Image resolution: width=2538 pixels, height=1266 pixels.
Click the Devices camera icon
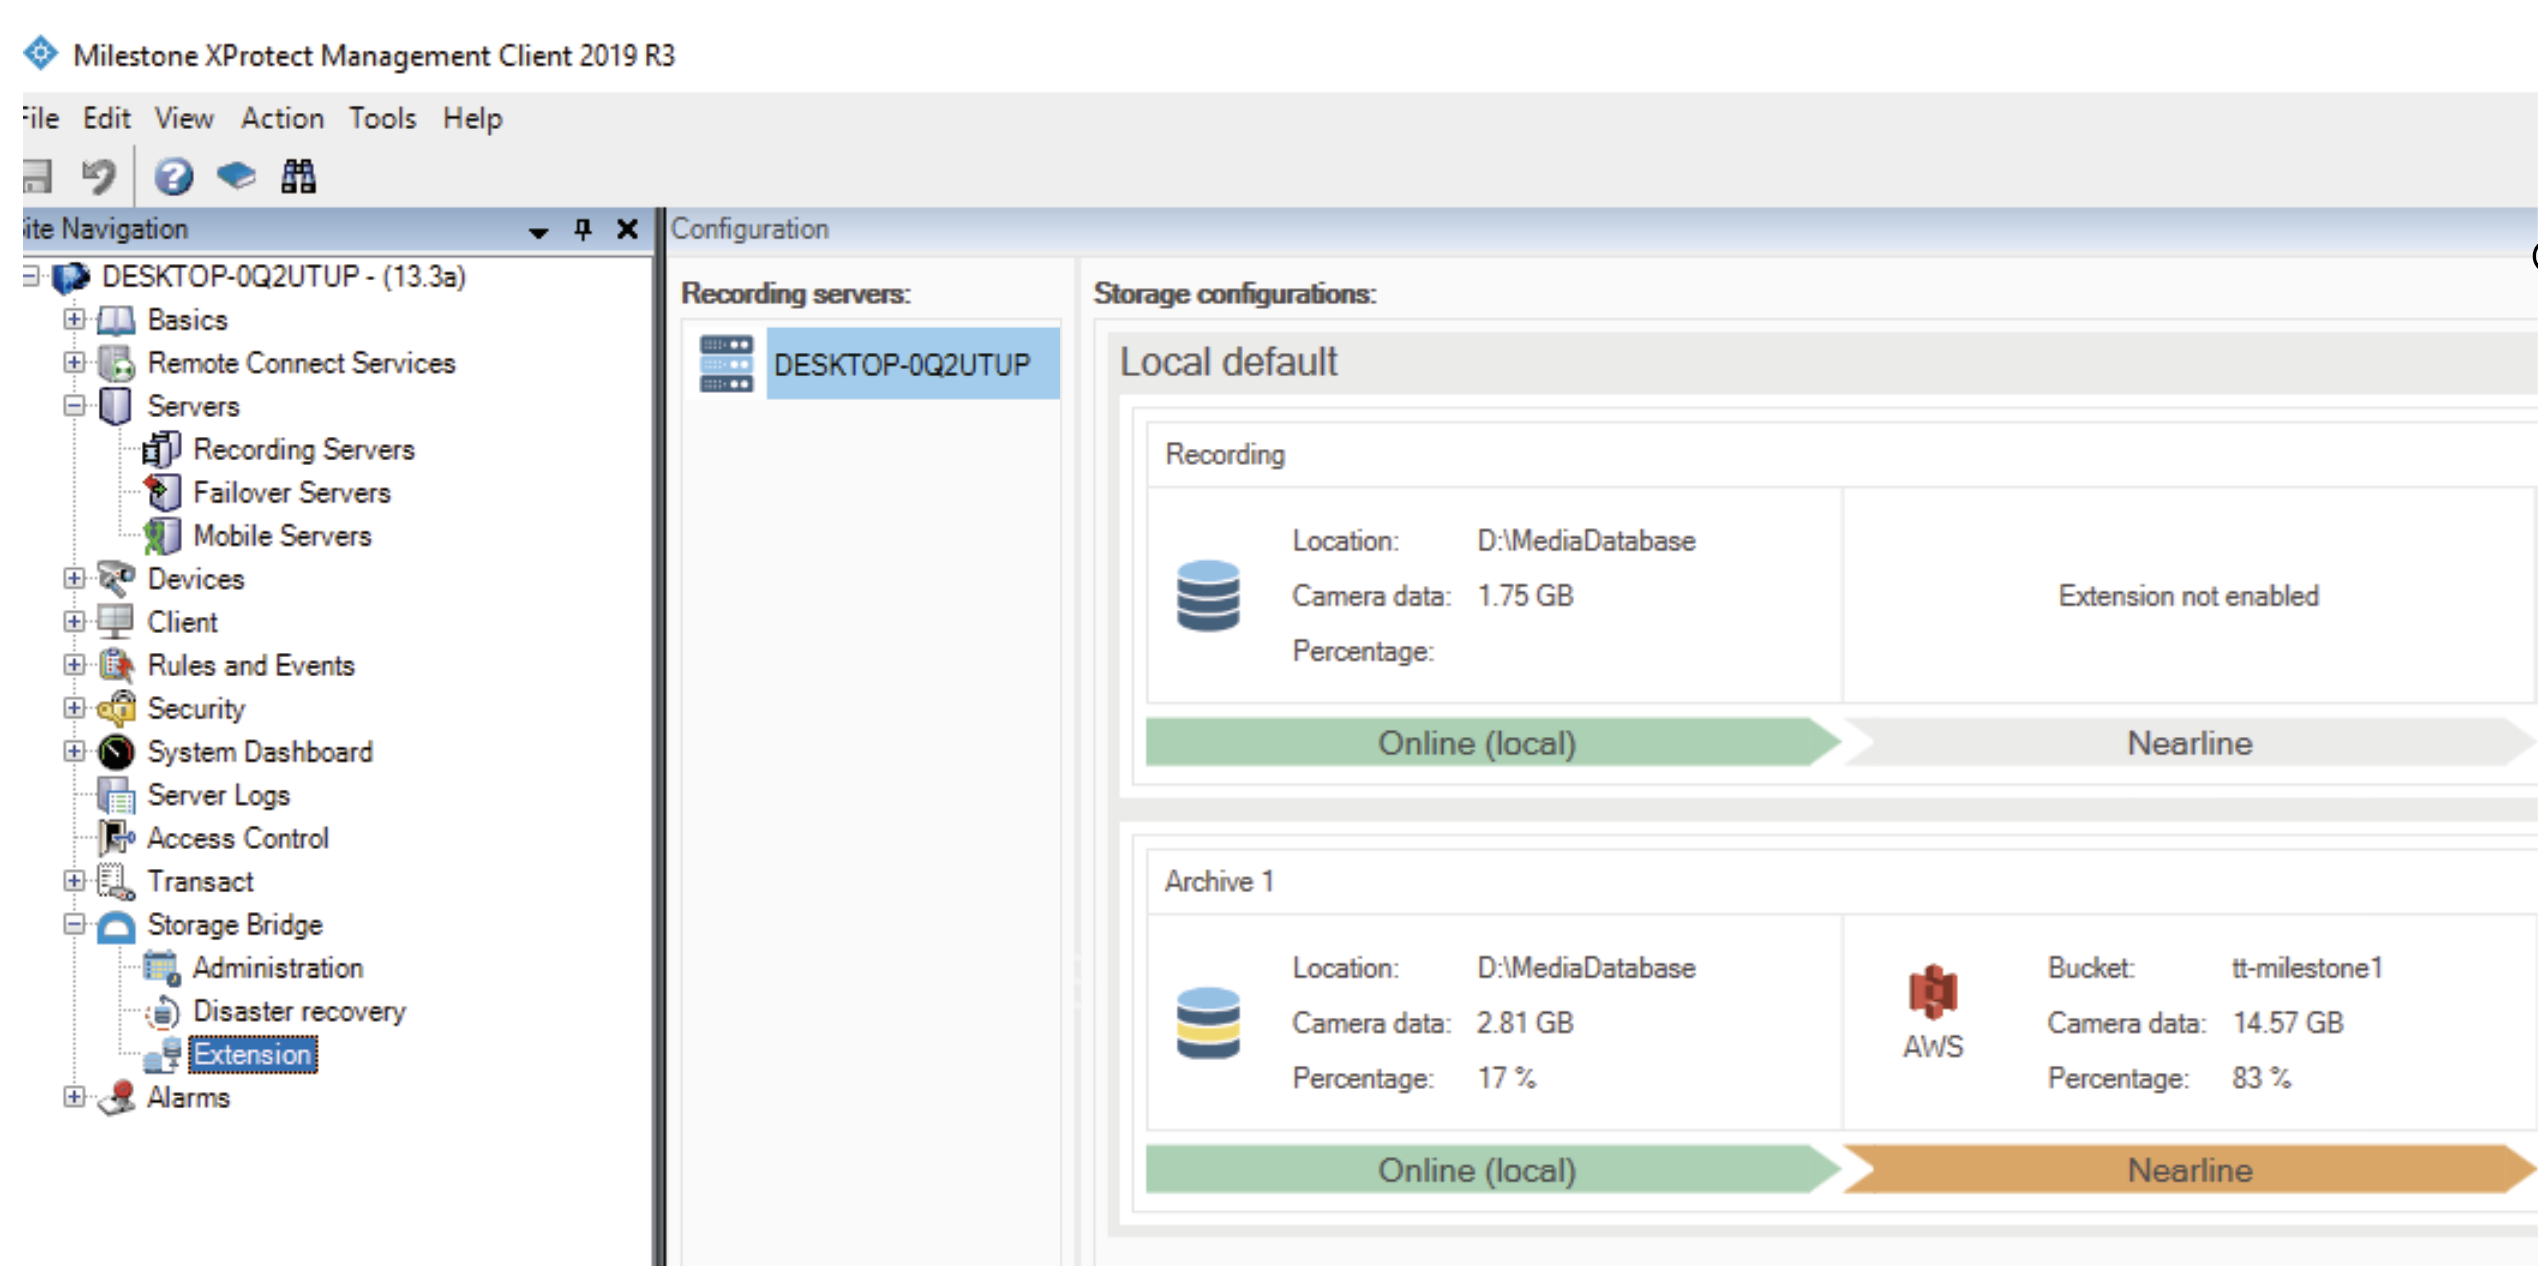[x=116, y=578]
